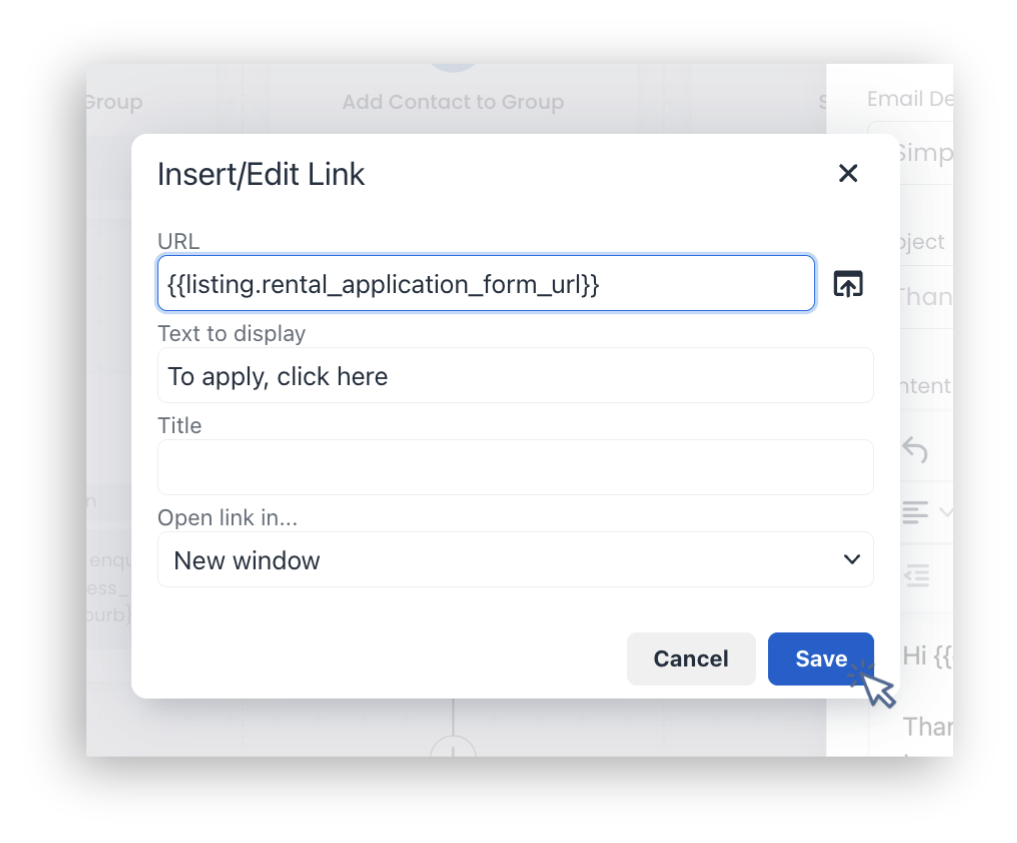Click the email body text starting 'Hi {{'

pyautogui.click(x=927, y=656)
